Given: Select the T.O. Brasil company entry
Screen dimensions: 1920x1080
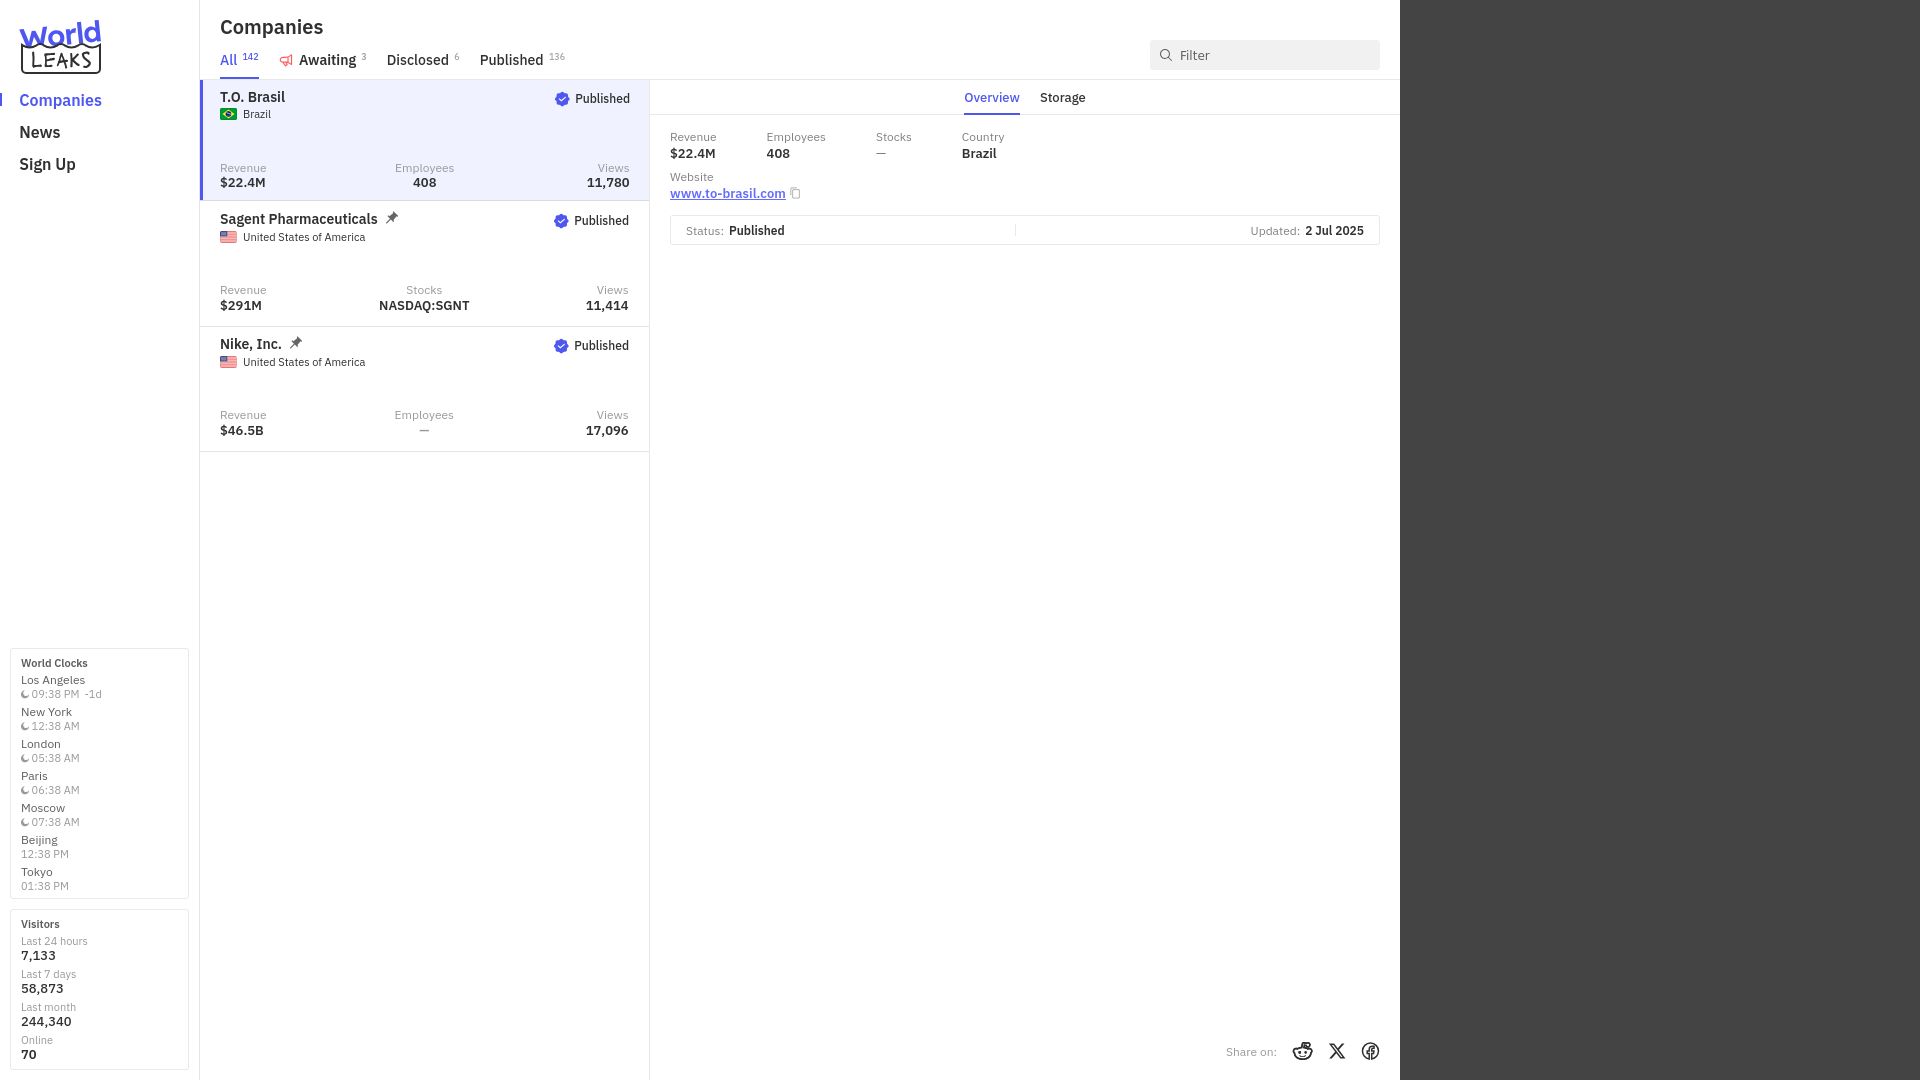Looking at the screenshot, I should [x=425, y=140].
